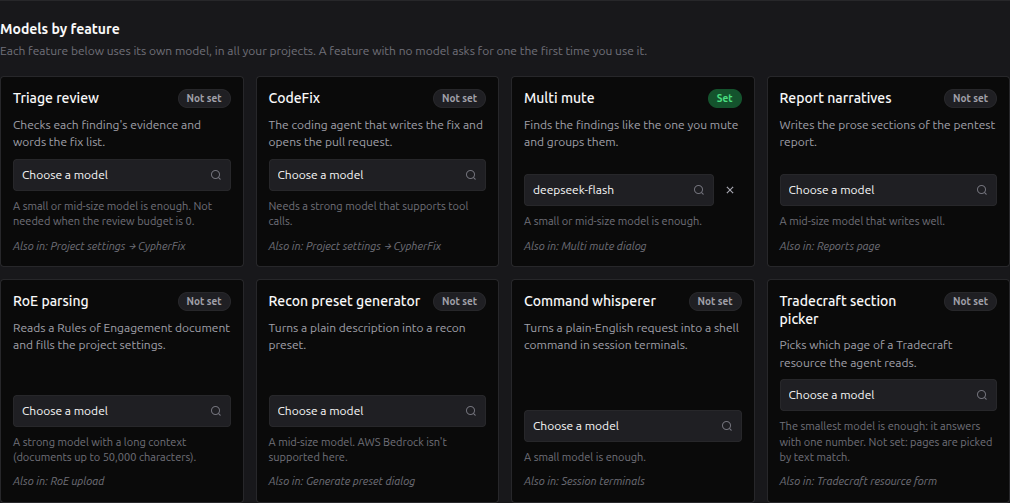Click the green Set badge on Multi mute

click(x=725, y=99)
